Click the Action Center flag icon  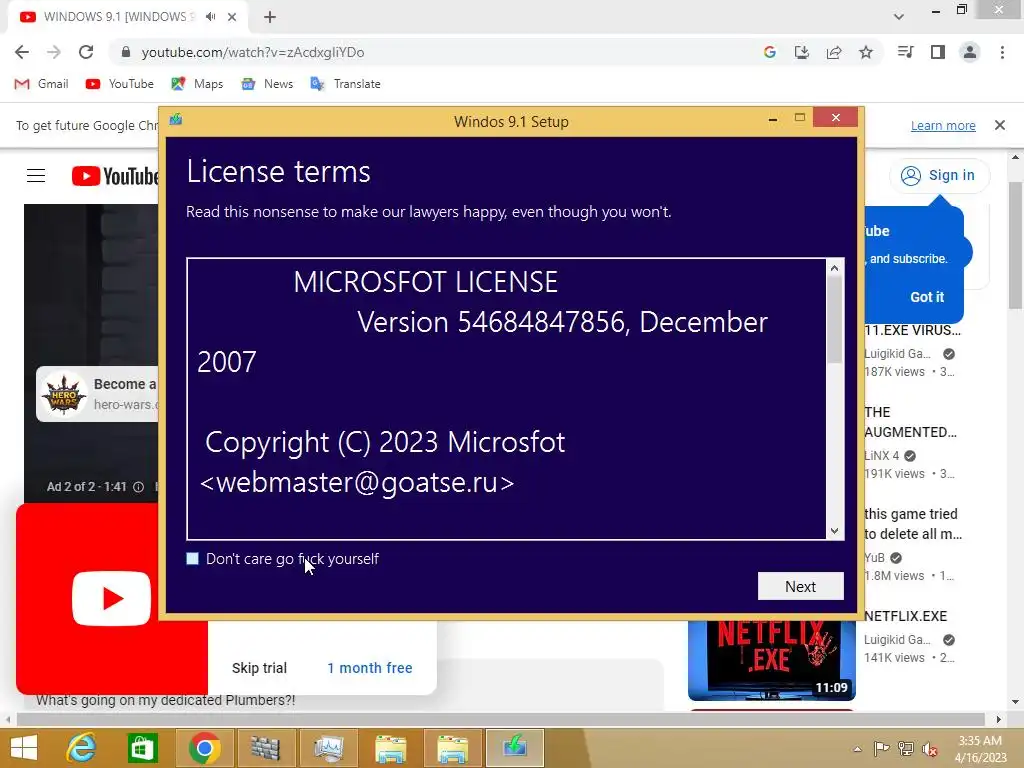882,748
